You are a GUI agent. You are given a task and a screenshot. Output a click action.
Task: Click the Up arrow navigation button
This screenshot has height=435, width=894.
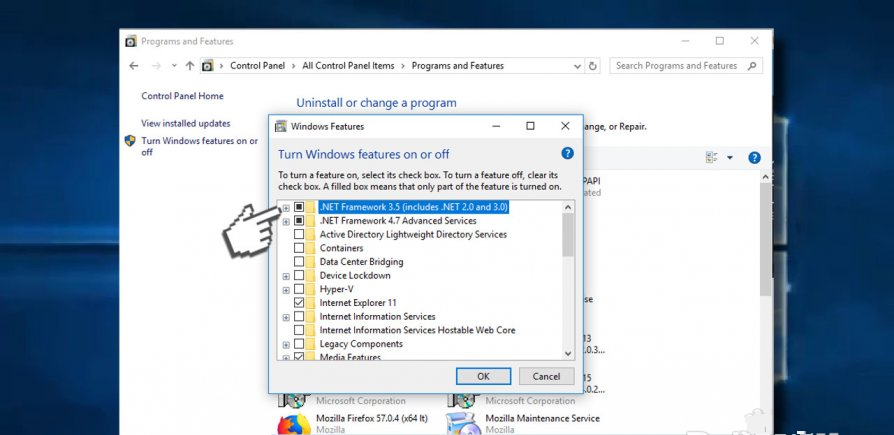[x=189, y=66]
